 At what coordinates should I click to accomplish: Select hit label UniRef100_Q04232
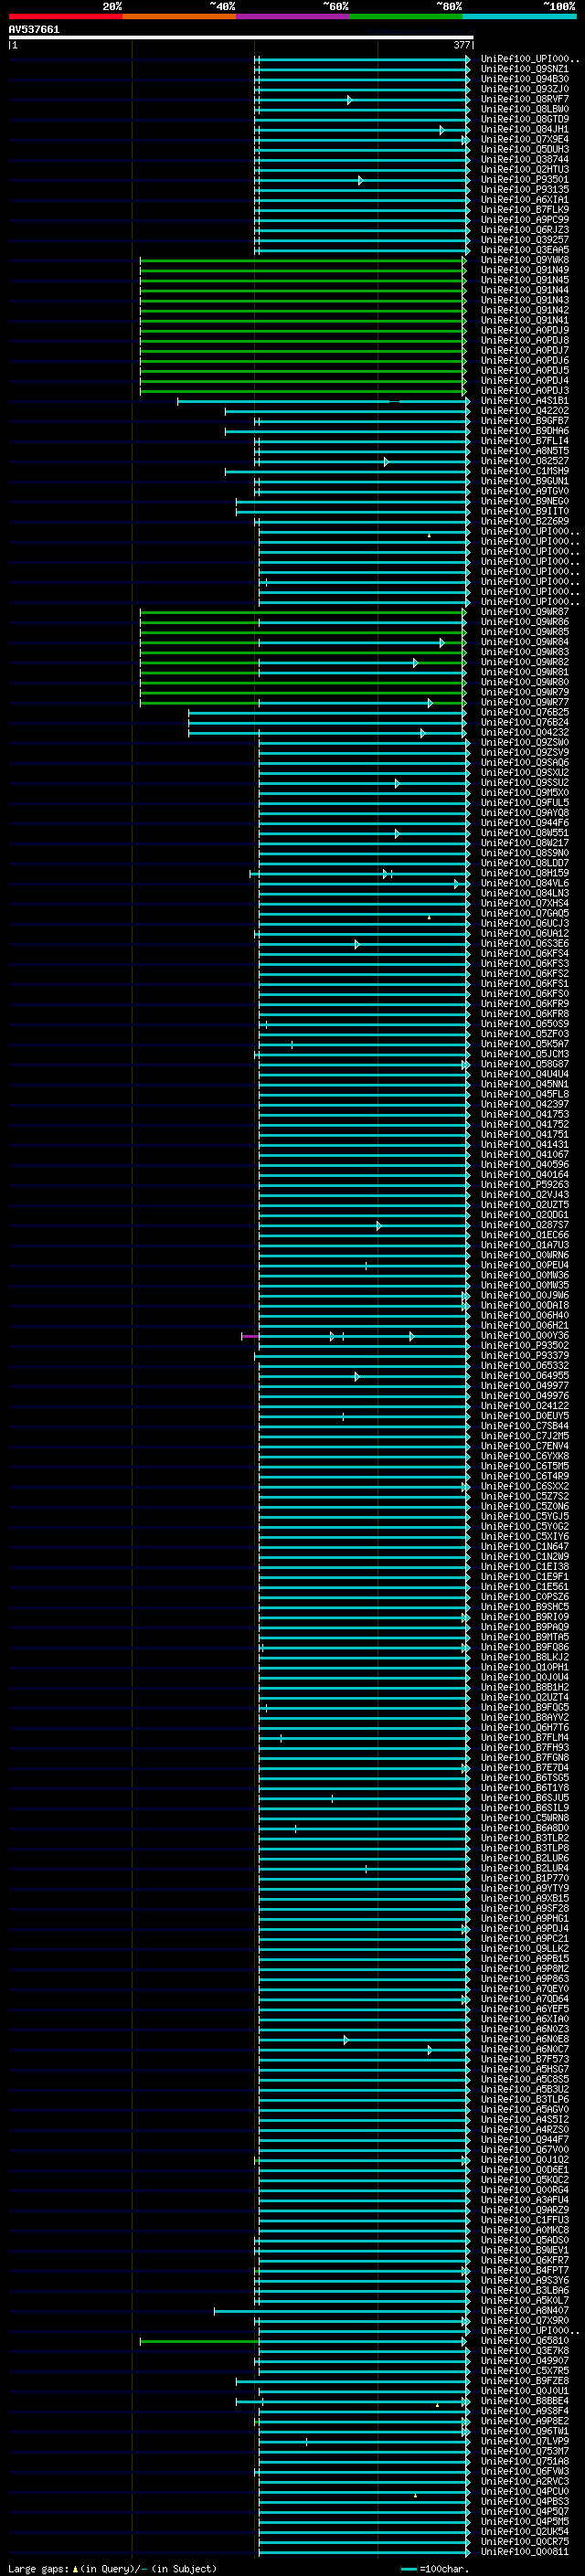pyautogui.click(x=525, y=733)
